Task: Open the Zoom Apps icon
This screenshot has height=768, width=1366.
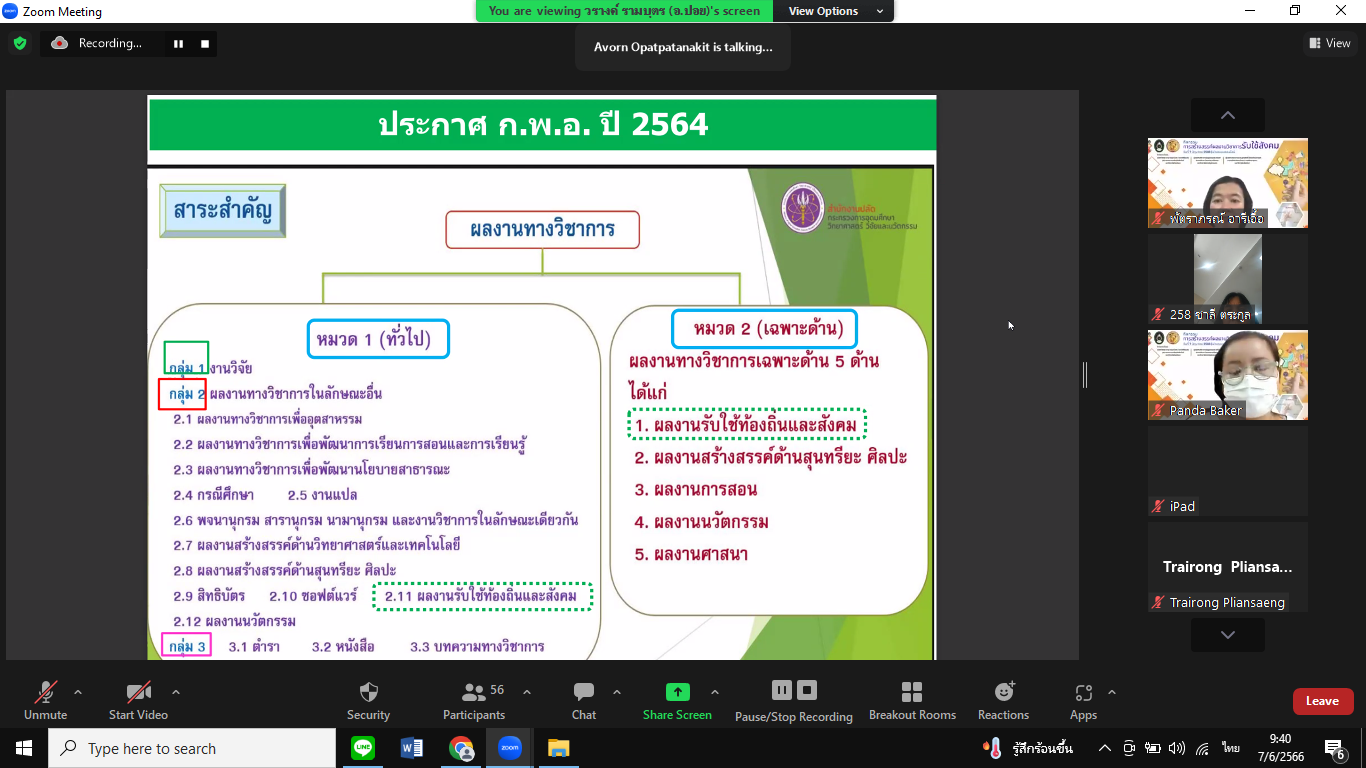Action: (x=1083, y=693)
